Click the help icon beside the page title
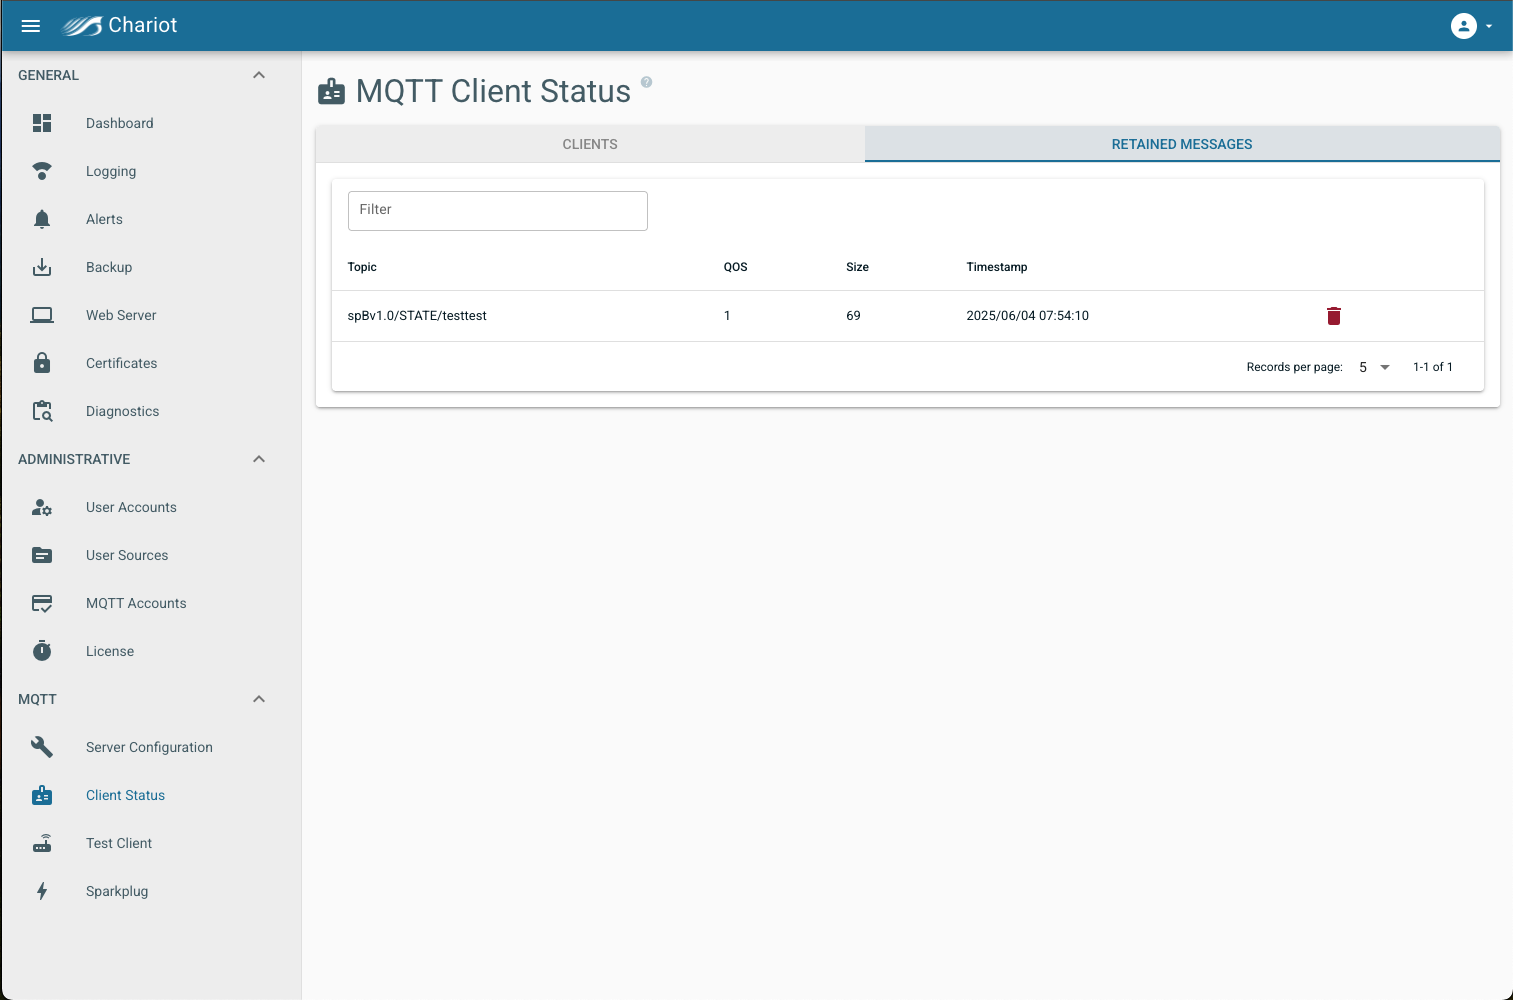Image resolution: width=1513 pixels, height=1000 pixels. click(x=646, y=82)
